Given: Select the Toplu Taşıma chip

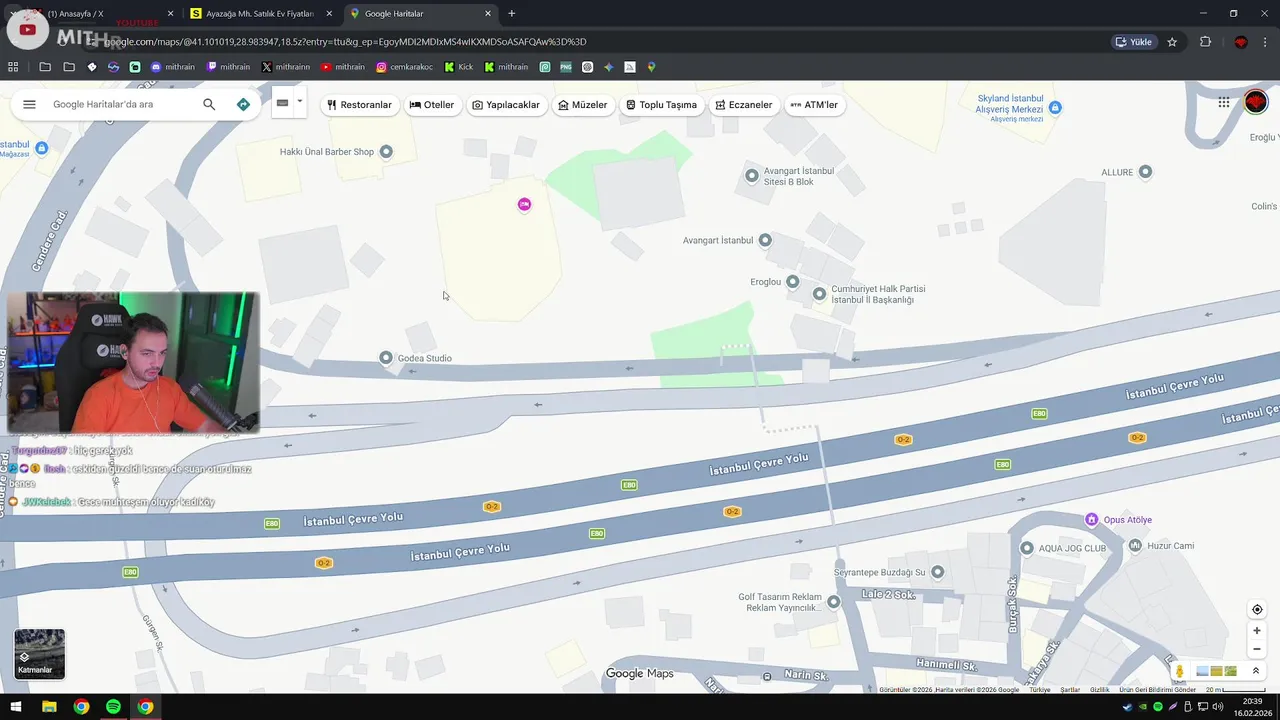Looking at the screenshot, I should coord(661,105).
